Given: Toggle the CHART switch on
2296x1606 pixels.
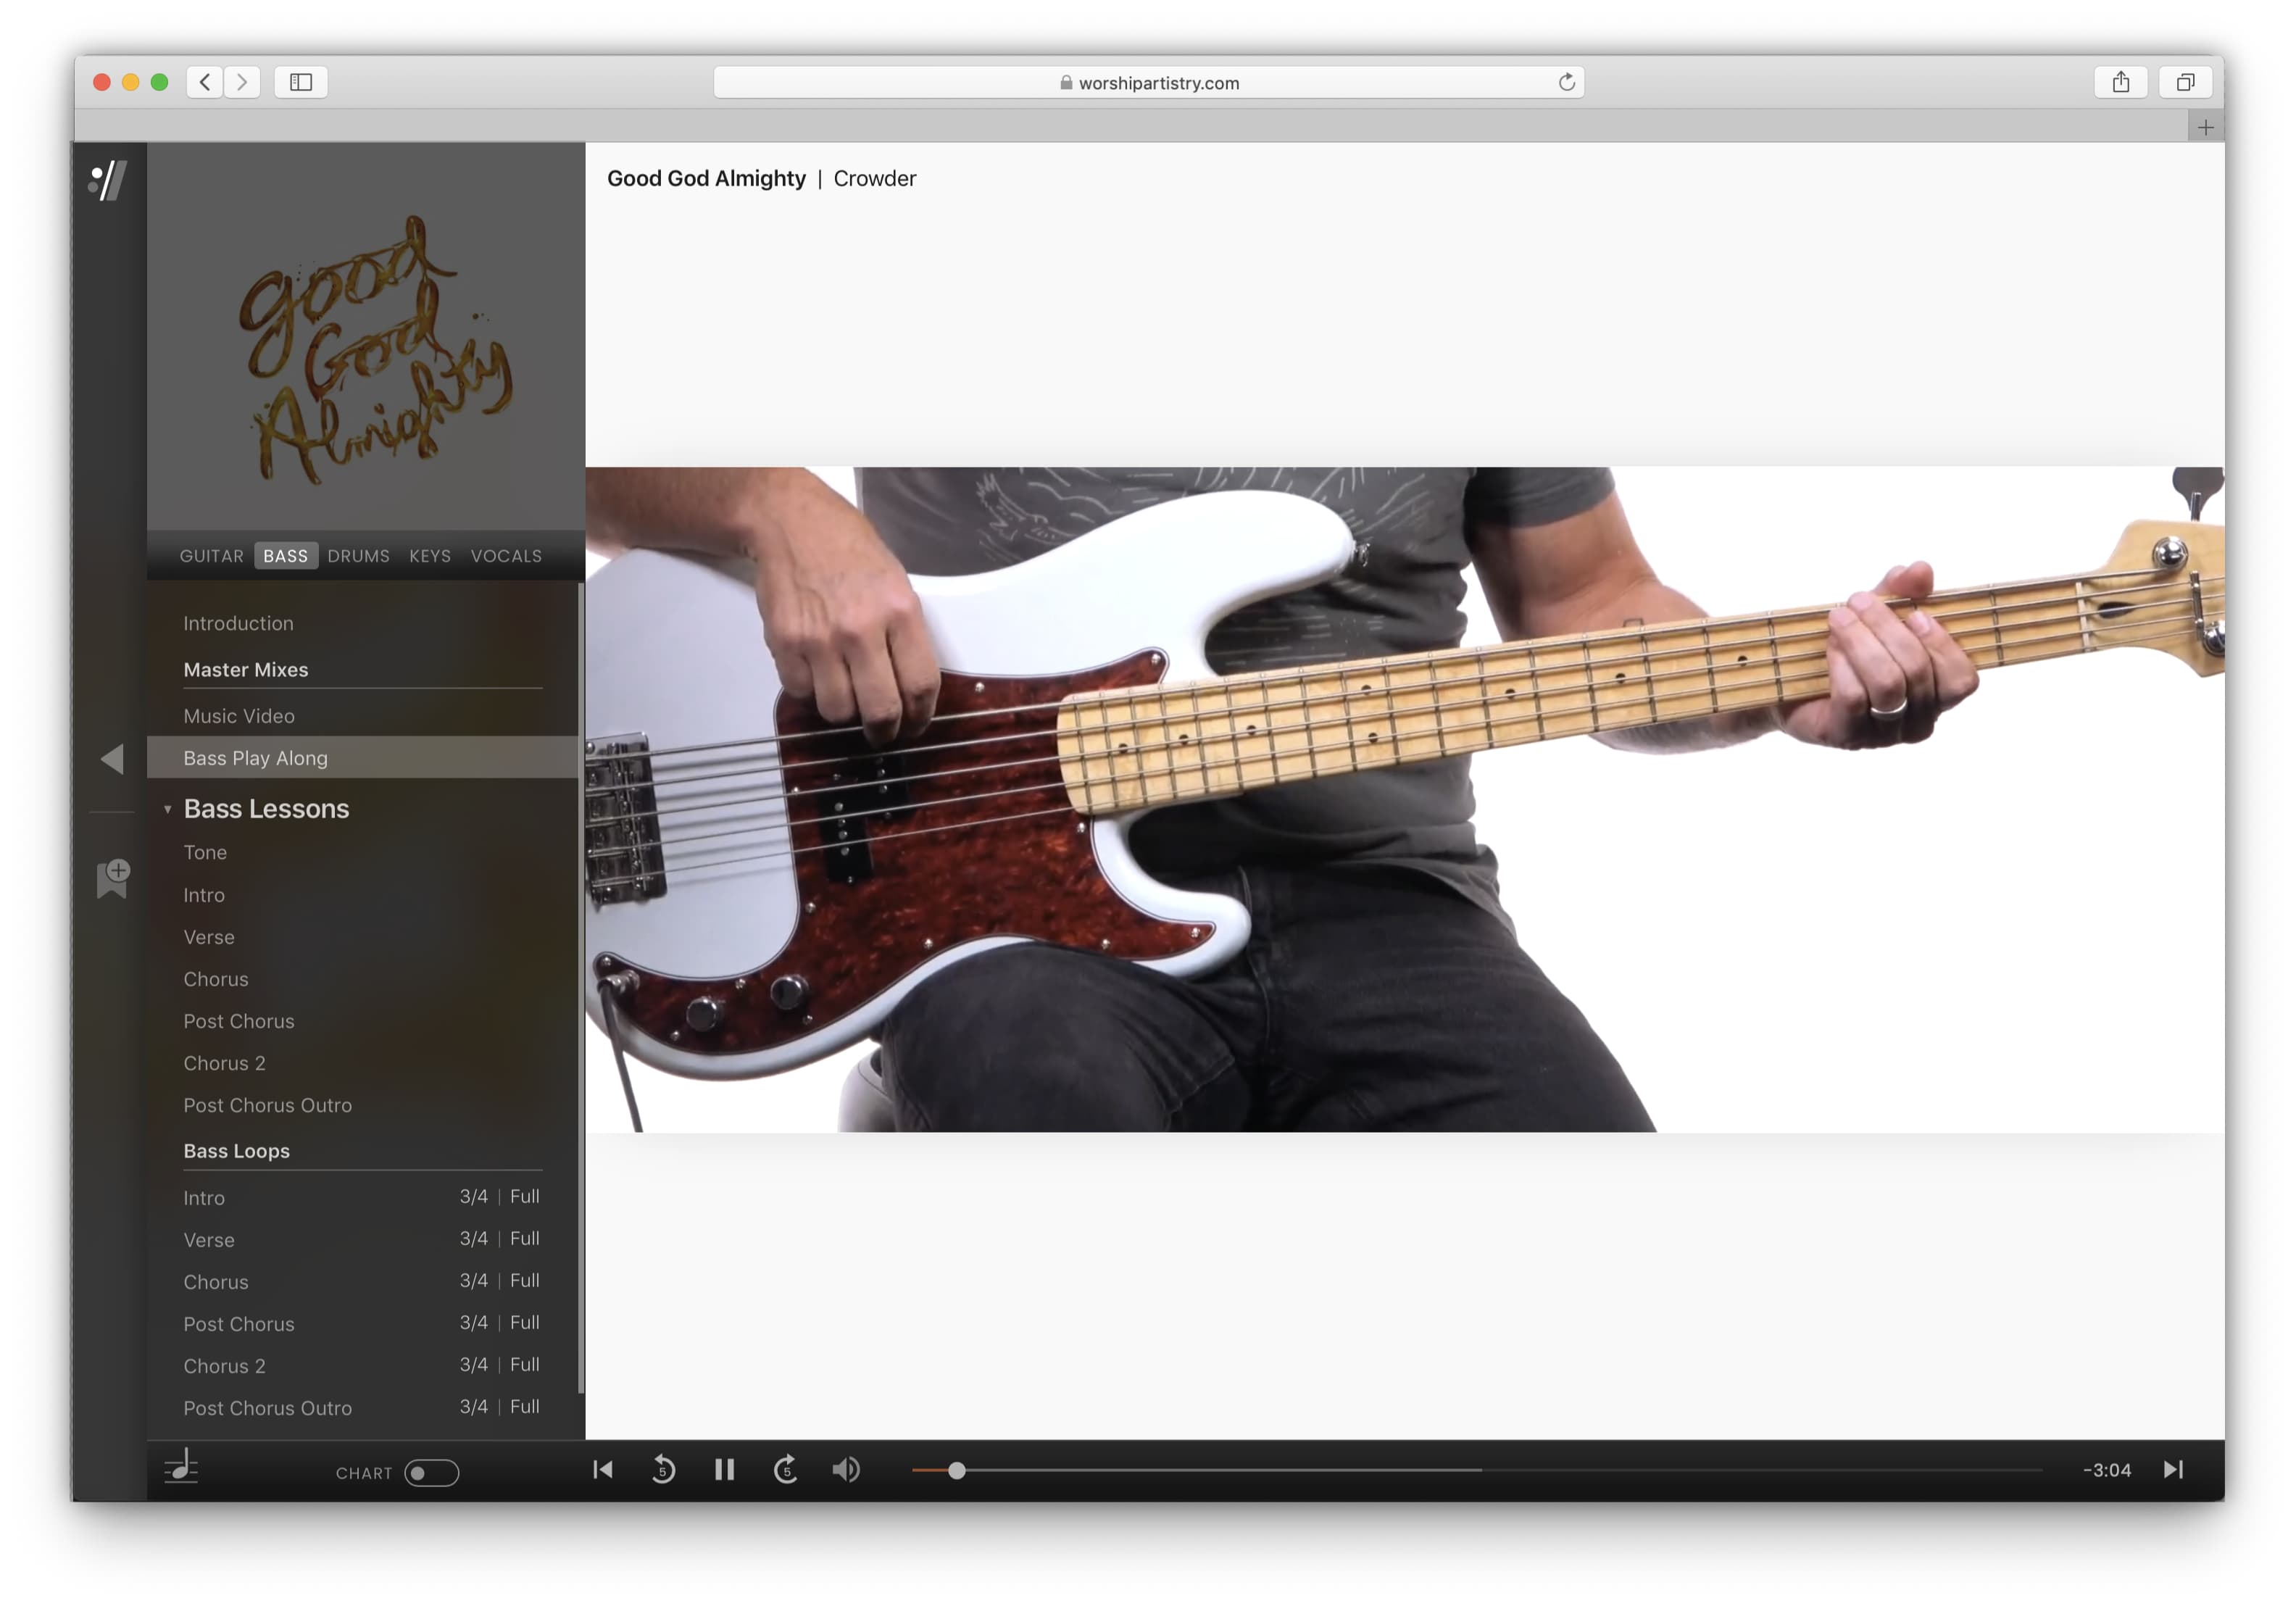Looking at the screenshot, I should (431, 1473).
